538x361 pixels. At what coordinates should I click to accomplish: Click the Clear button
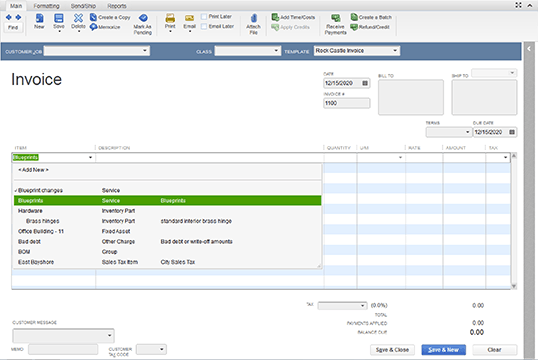[494, 350]
